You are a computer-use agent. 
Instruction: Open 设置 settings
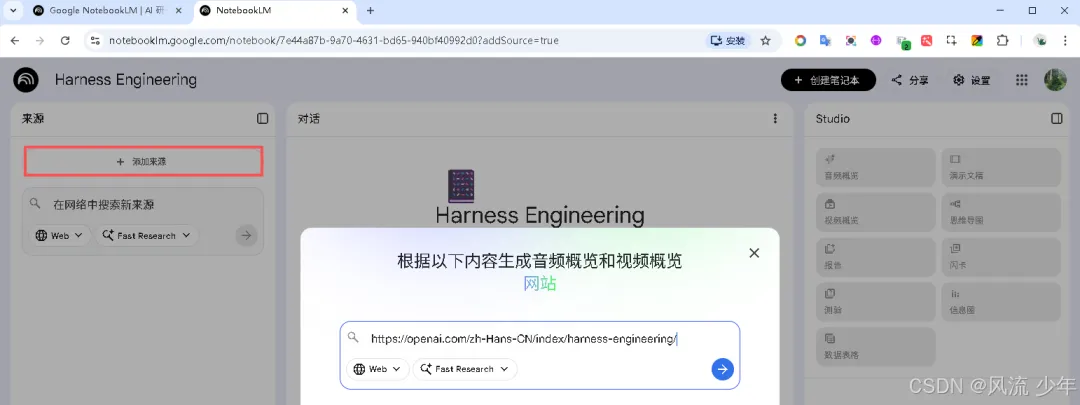(x=972, y=80)
